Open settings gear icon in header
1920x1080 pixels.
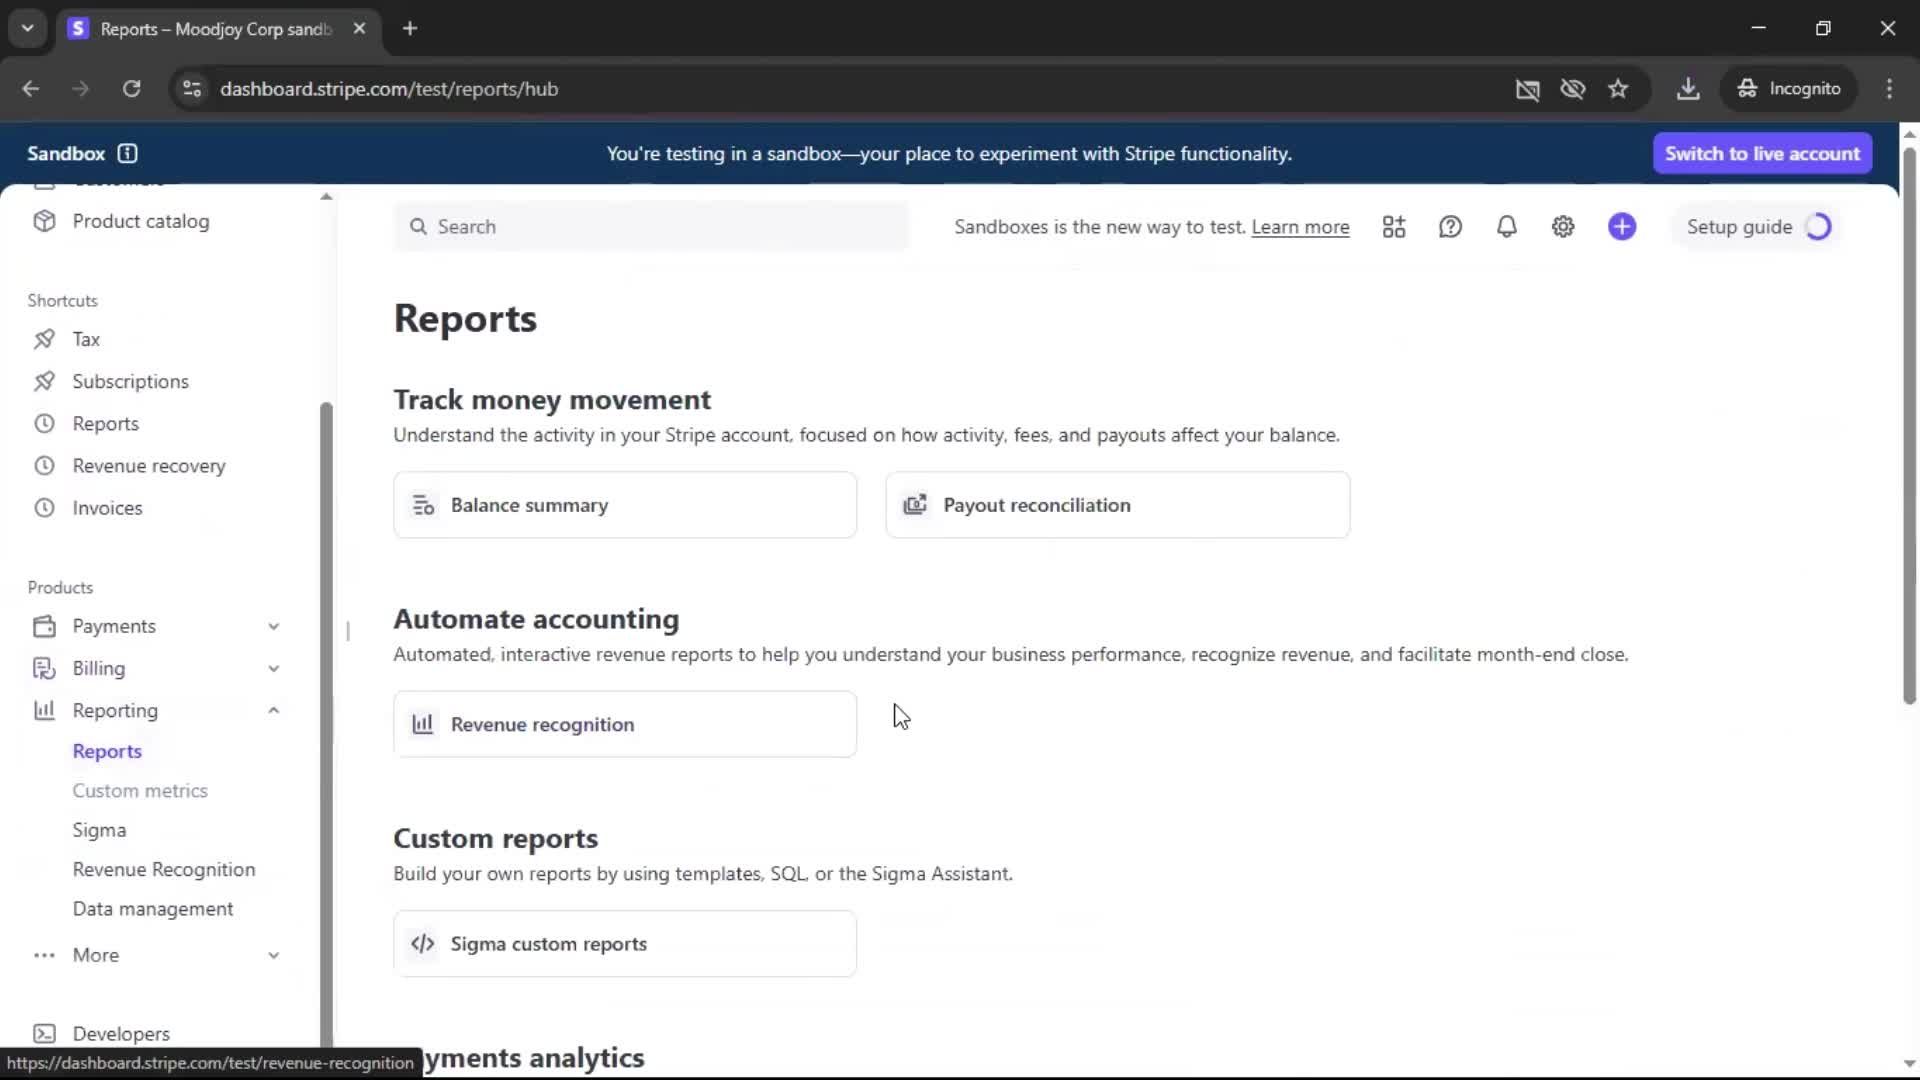(x=1563, y=227)
